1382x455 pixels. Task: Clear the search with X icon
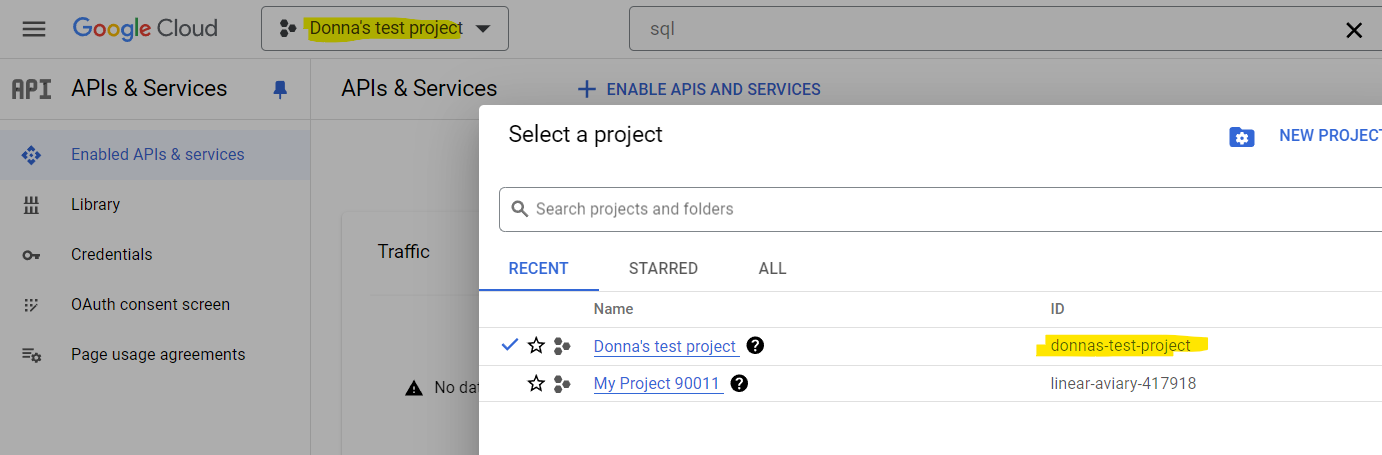pos(1354,30)
